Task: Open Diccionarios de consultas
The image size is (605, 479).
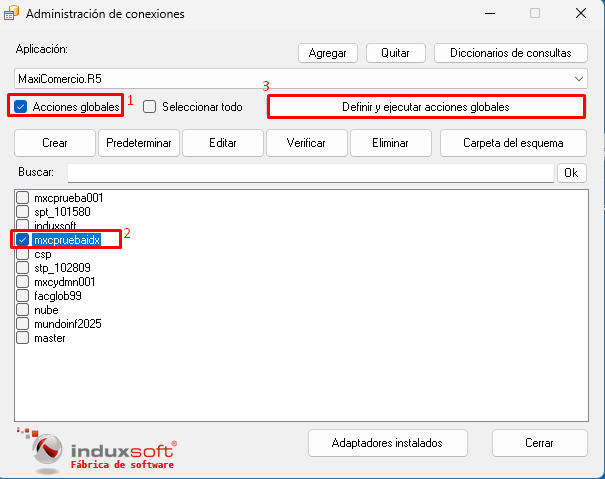Action: (x=510, y=53)
